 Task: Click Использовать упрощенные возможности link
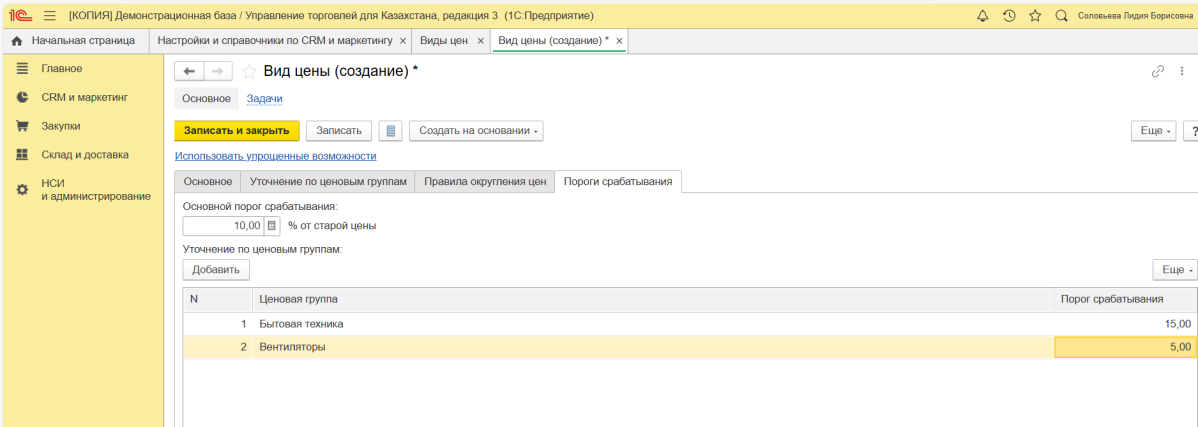(275, 156)
